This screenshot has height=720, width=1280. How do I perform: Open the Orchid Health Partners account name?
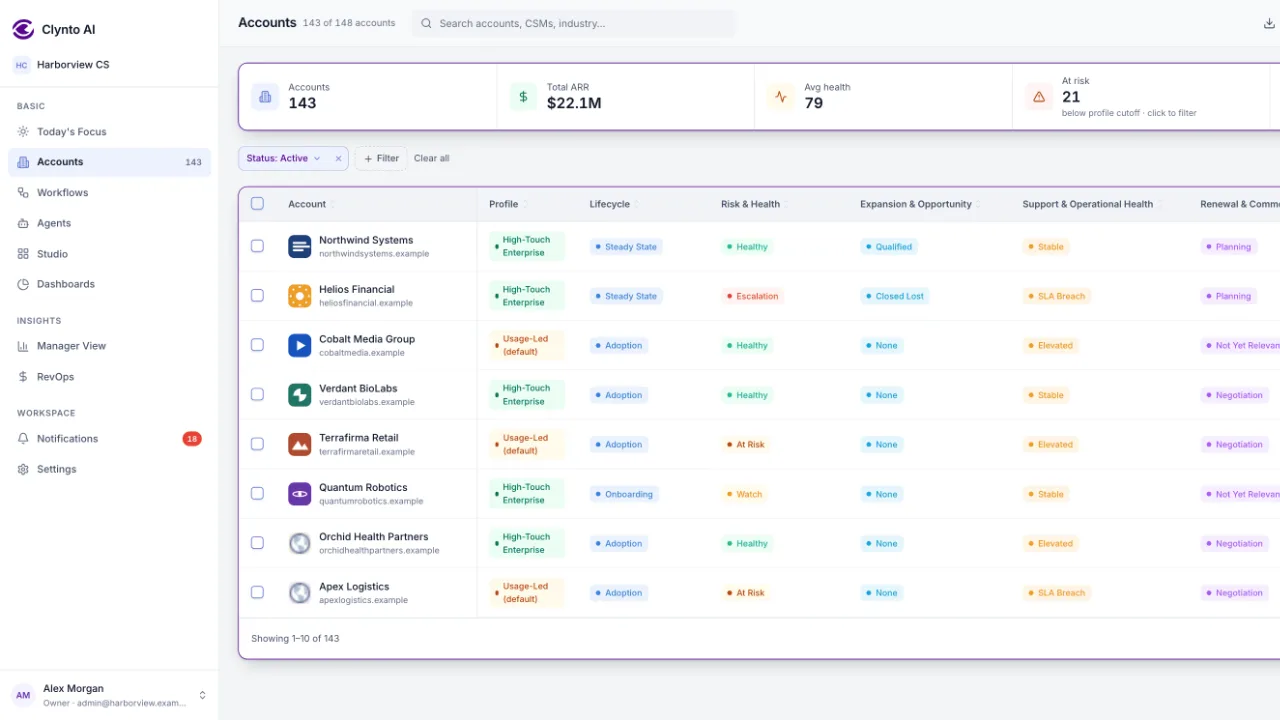374,537
